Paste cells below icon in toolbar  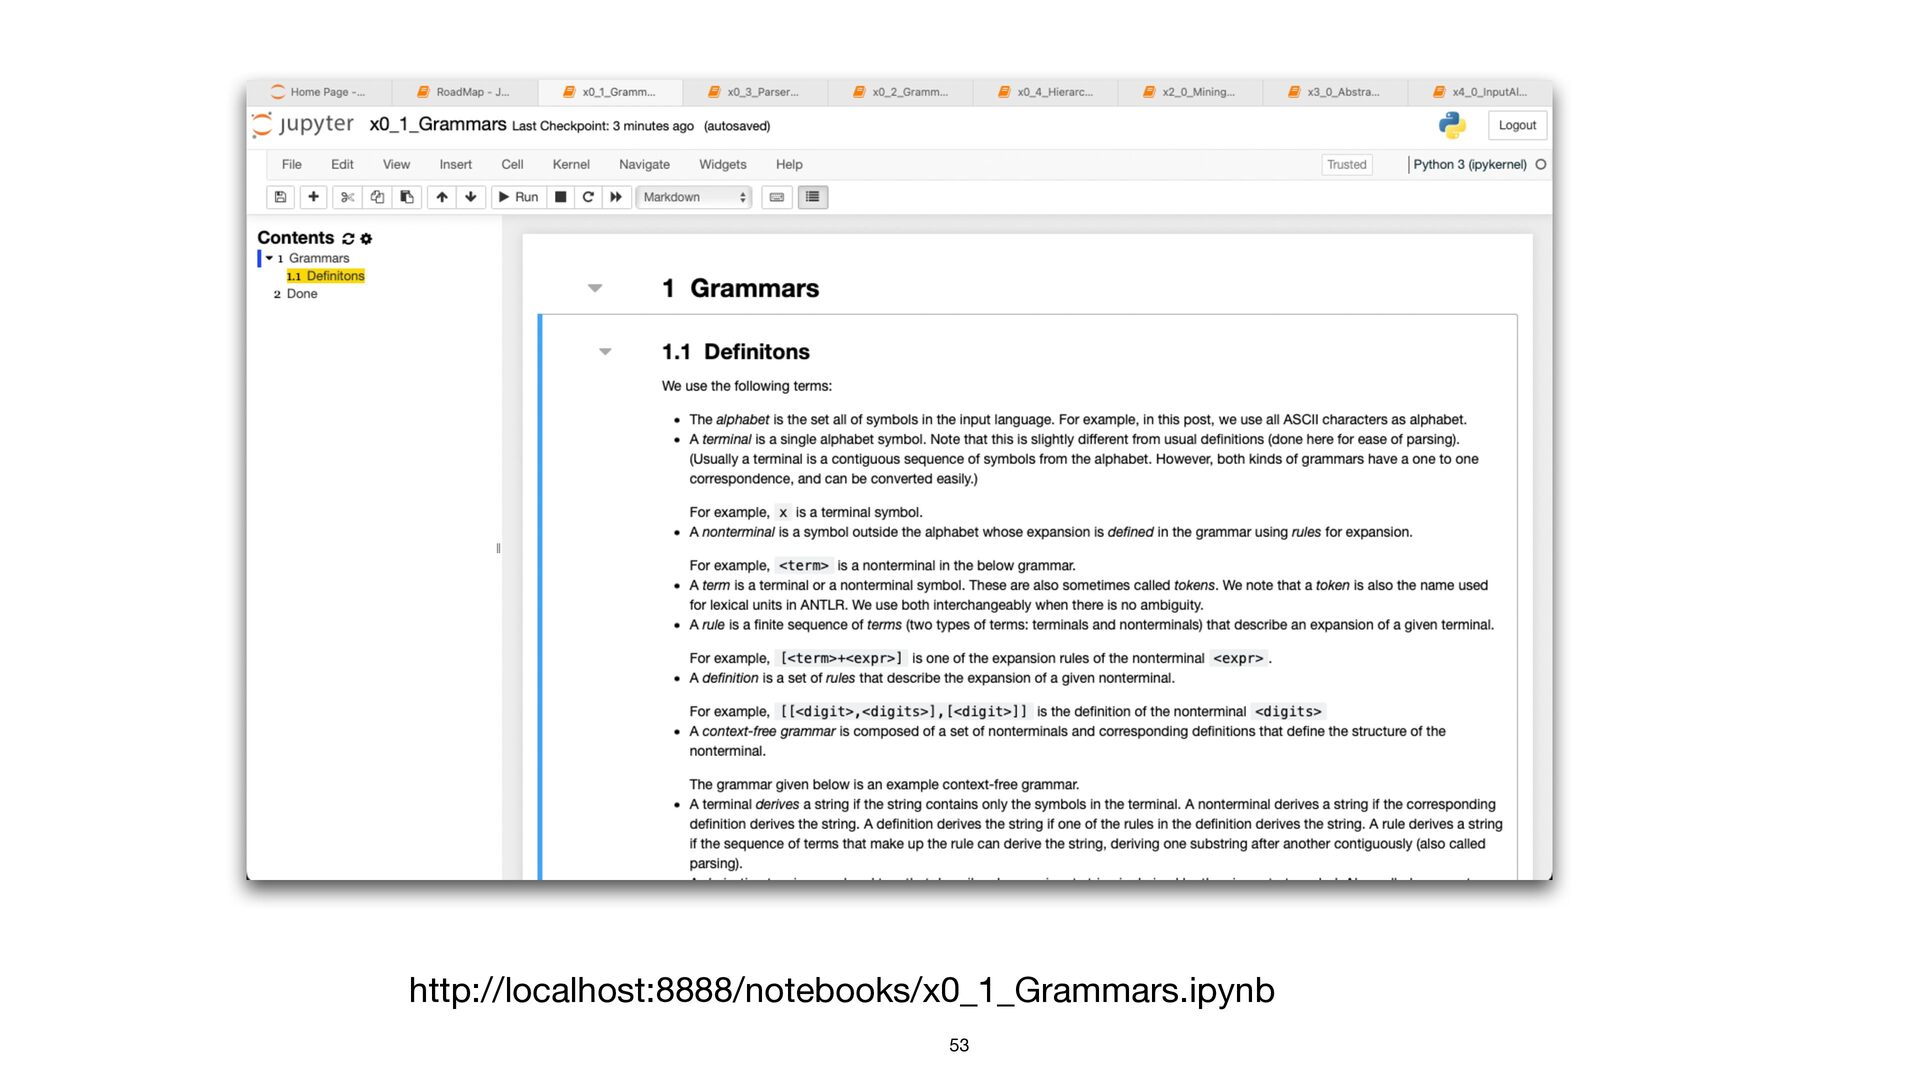click(406, 197)
